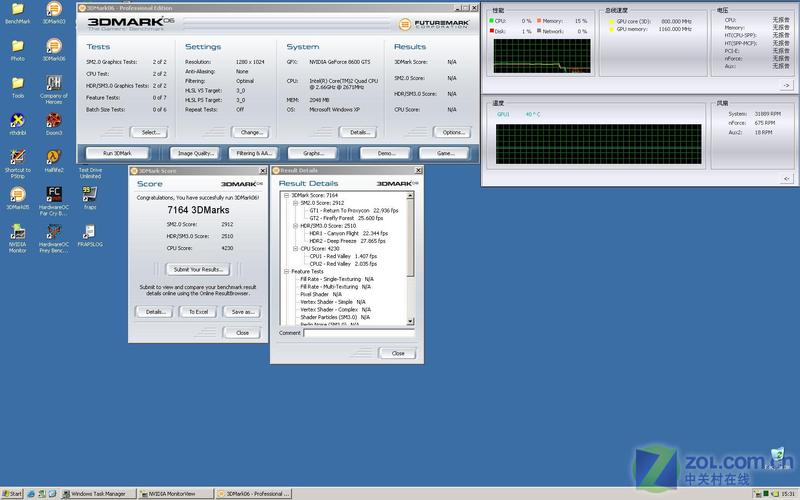
Task: Click the Result Details scrollbar down arrow
Action: 410,321
